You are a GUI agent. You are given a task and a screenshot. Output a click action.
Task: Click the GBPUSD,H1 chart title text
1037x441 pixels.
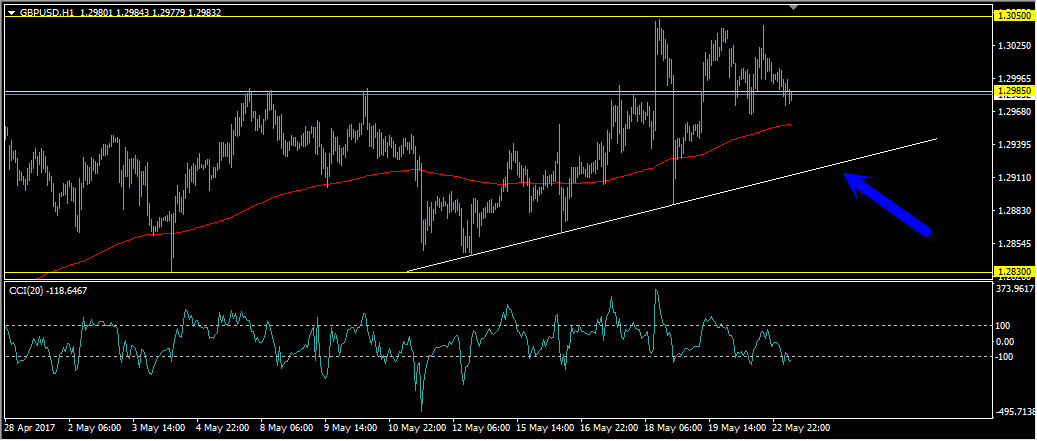click(x=47, y=12)
